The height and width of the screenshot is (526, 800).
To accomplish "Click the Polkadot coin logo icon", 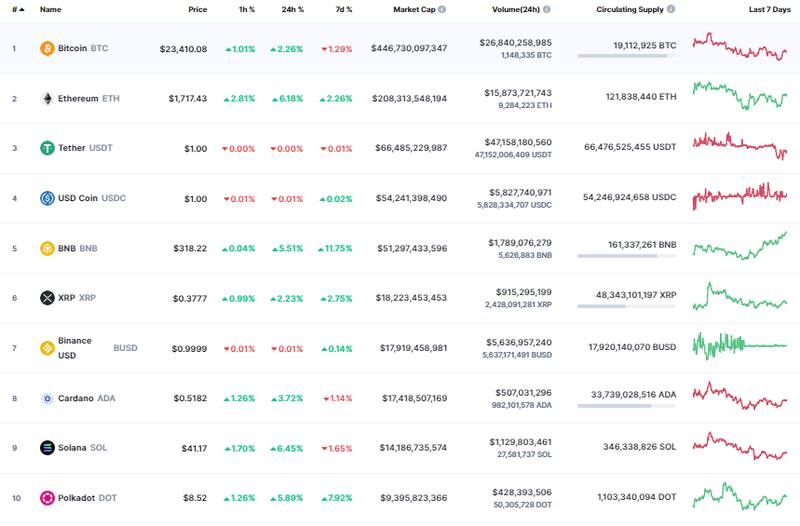I will [47, 498].
